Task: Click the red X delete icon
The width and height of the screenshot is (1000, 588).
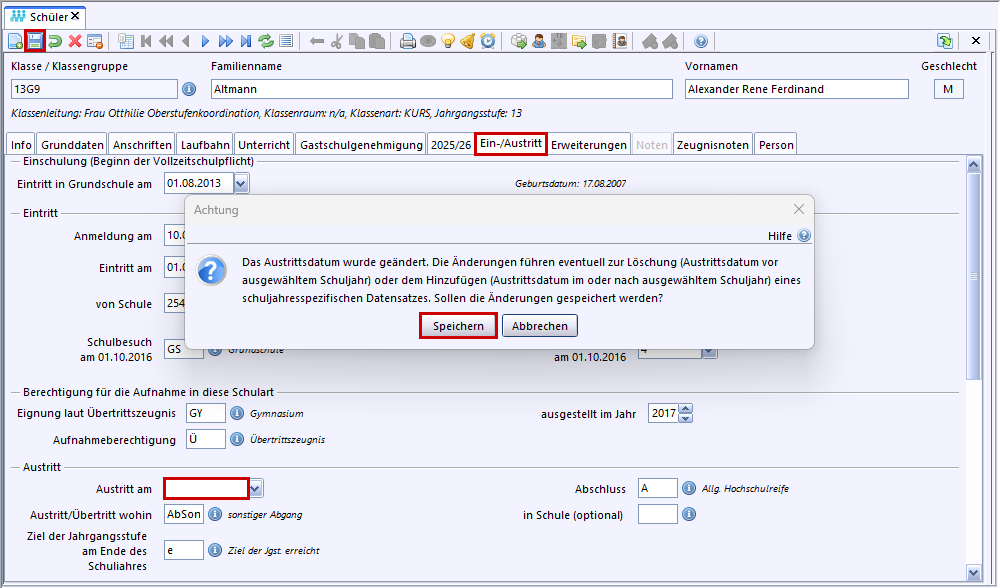Action: pos(75,41)
